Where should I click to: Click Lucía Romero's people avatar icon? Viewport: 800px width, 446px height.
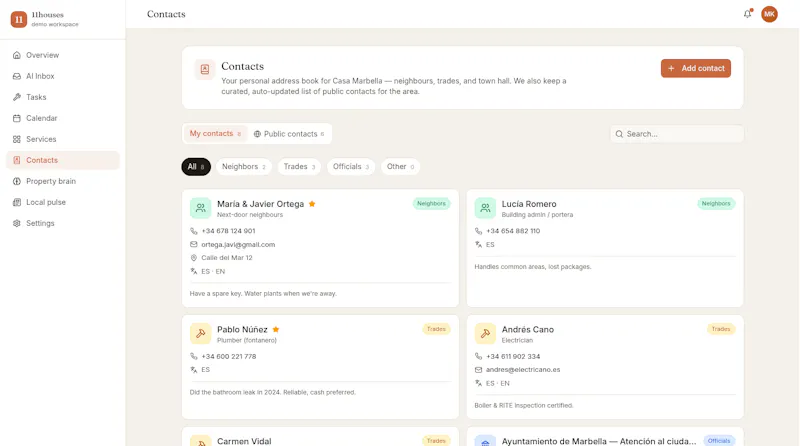coord(485,208)
